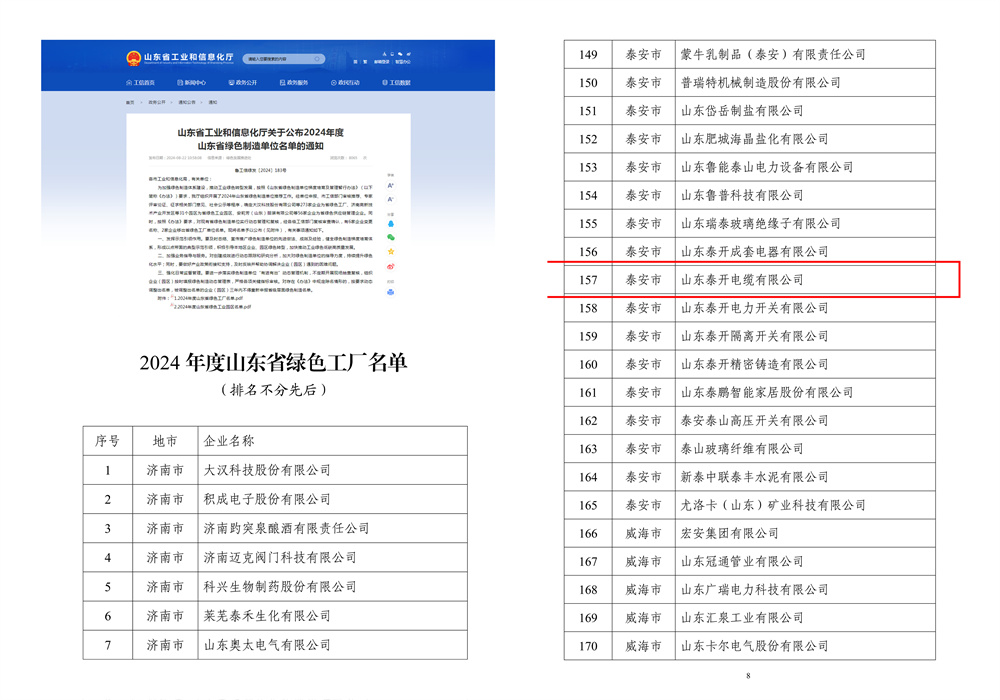This screenshot has height=700, width=1000.
Task: Click inside the site search input box
Action: (282, 58)
